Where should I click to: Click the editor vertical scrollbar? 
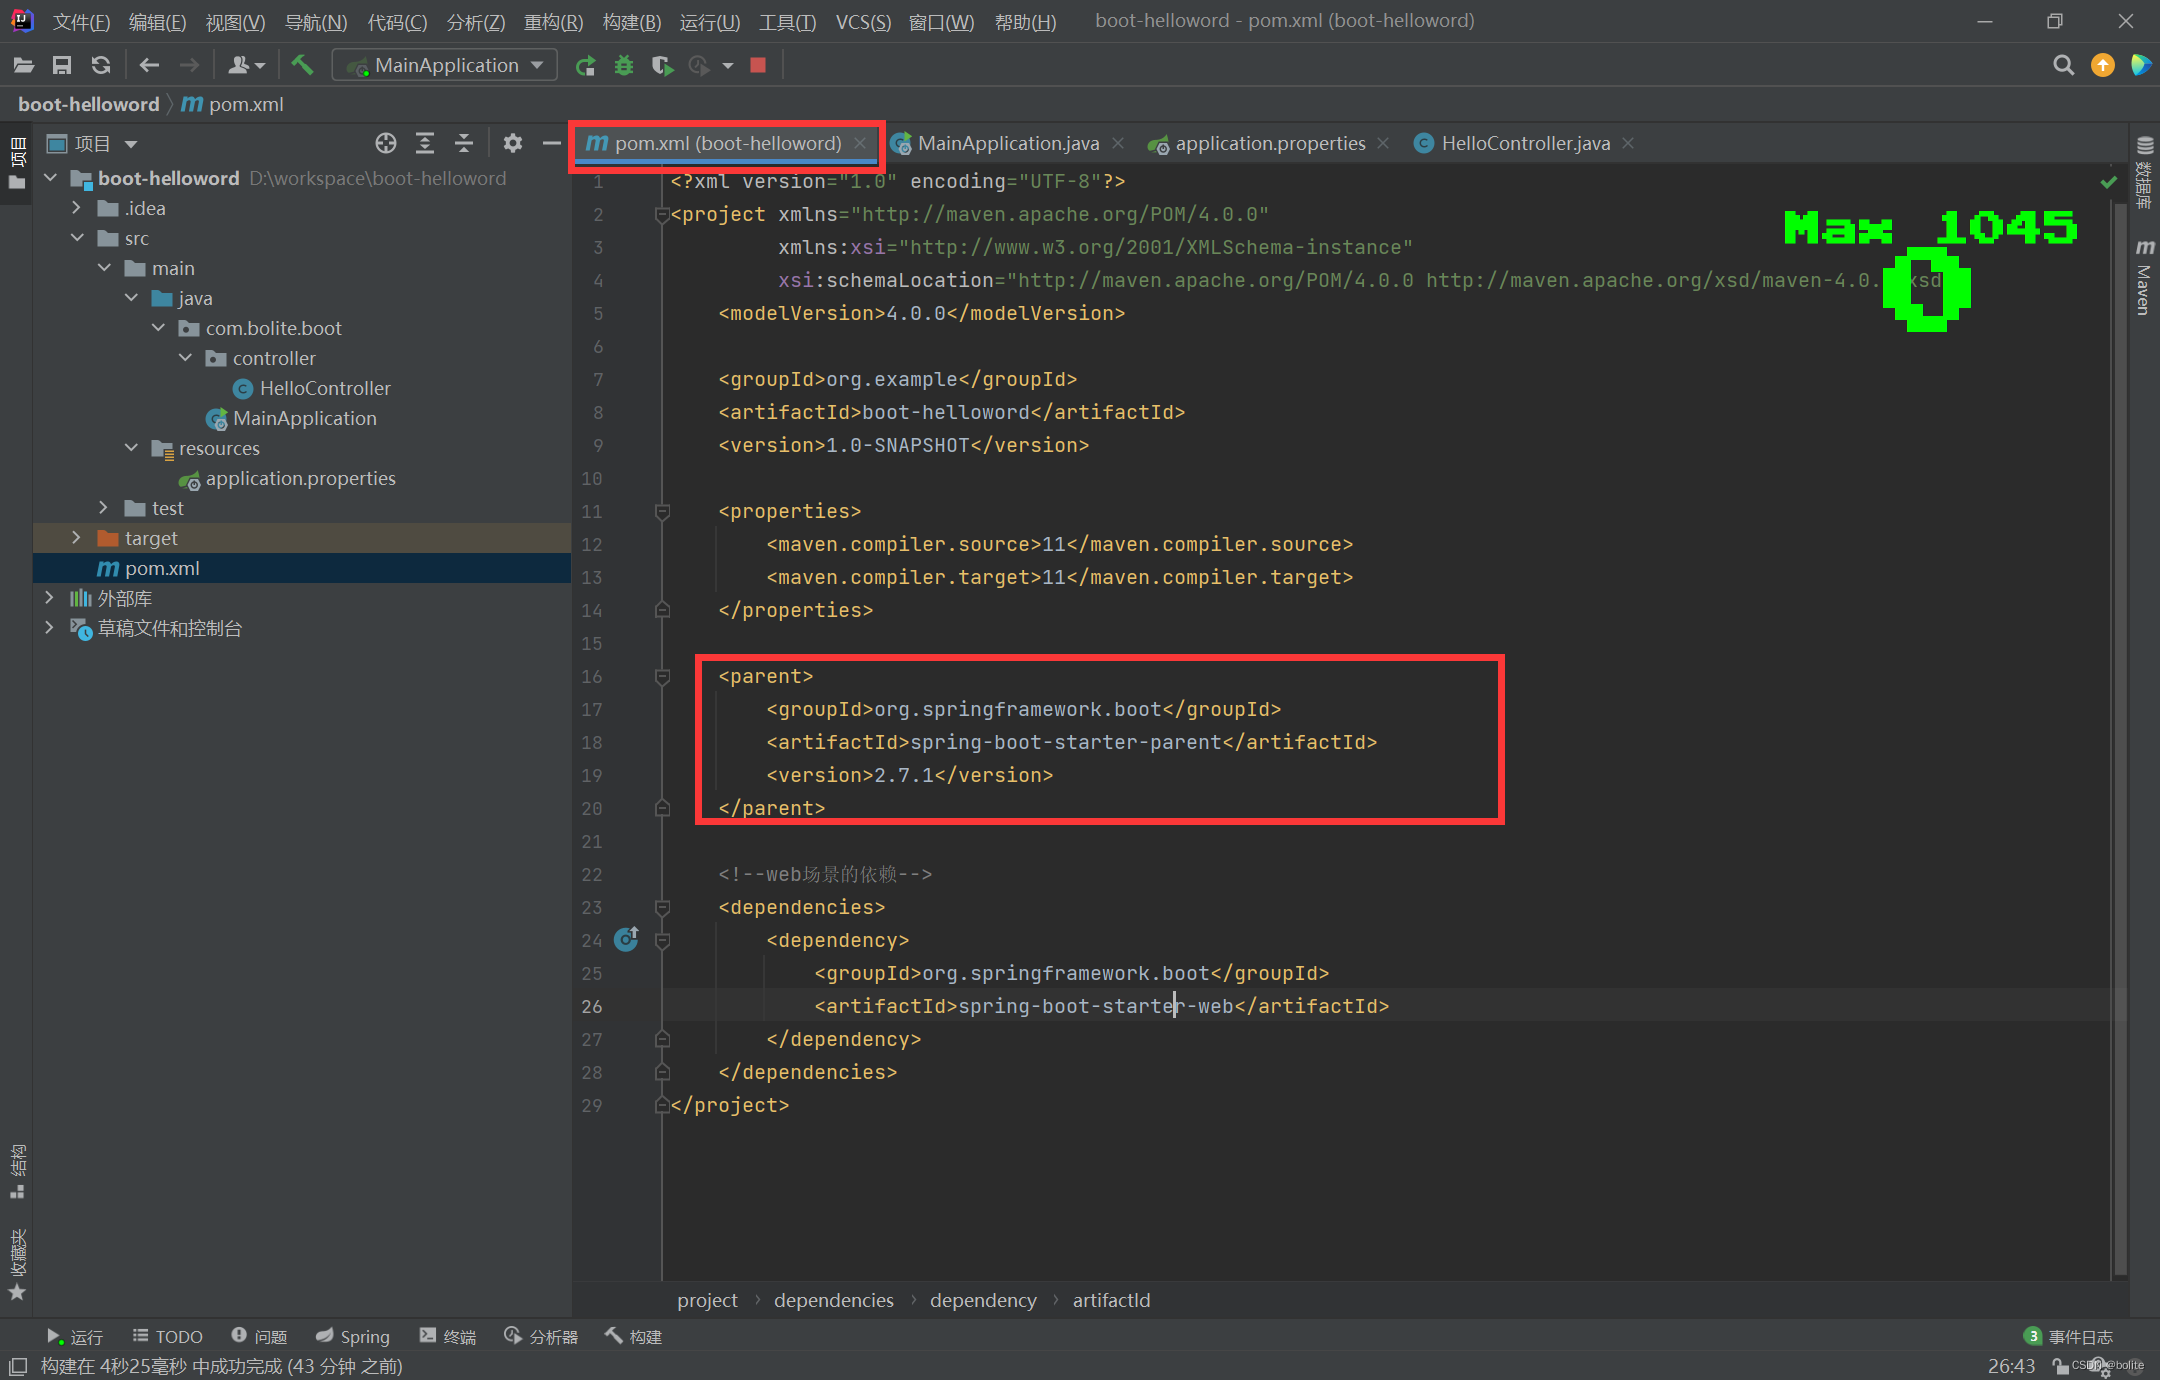tap(2119, 740)
